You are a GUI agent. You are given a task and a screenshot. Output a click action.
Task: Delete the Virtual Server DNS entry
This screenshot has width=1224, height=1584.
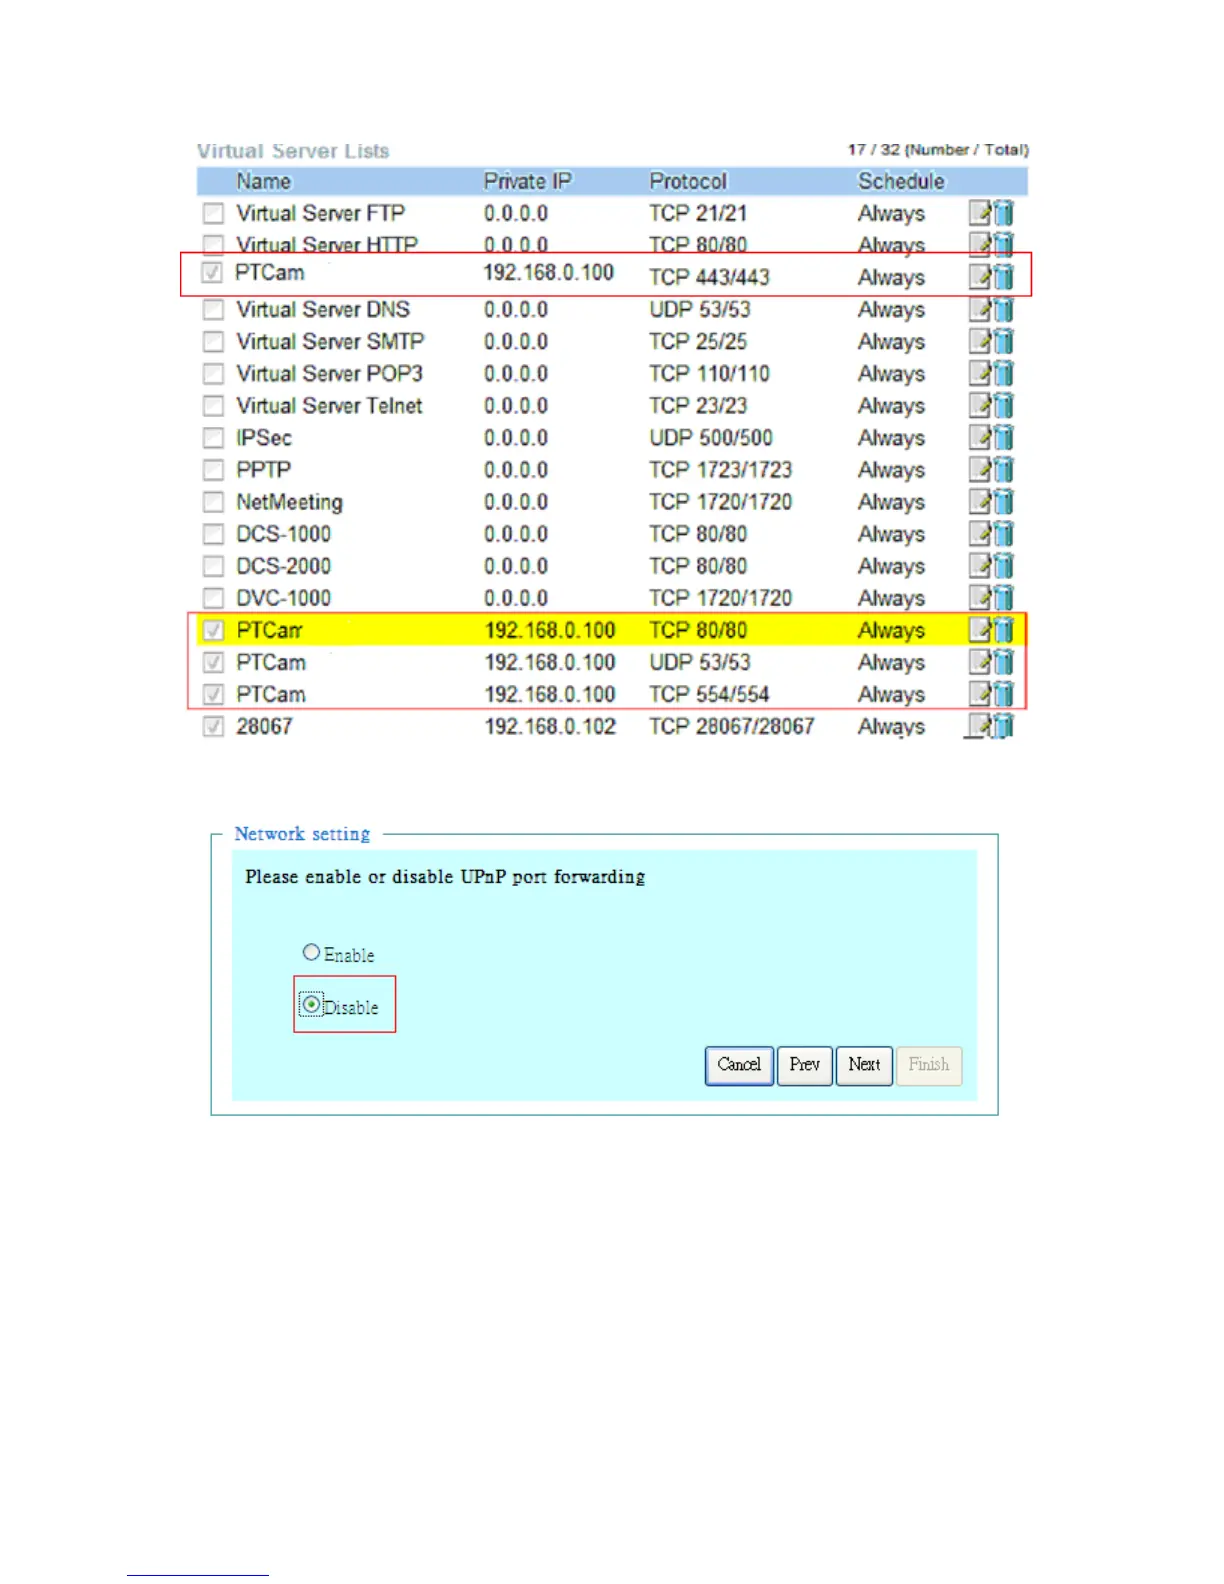coord(1003,309)
